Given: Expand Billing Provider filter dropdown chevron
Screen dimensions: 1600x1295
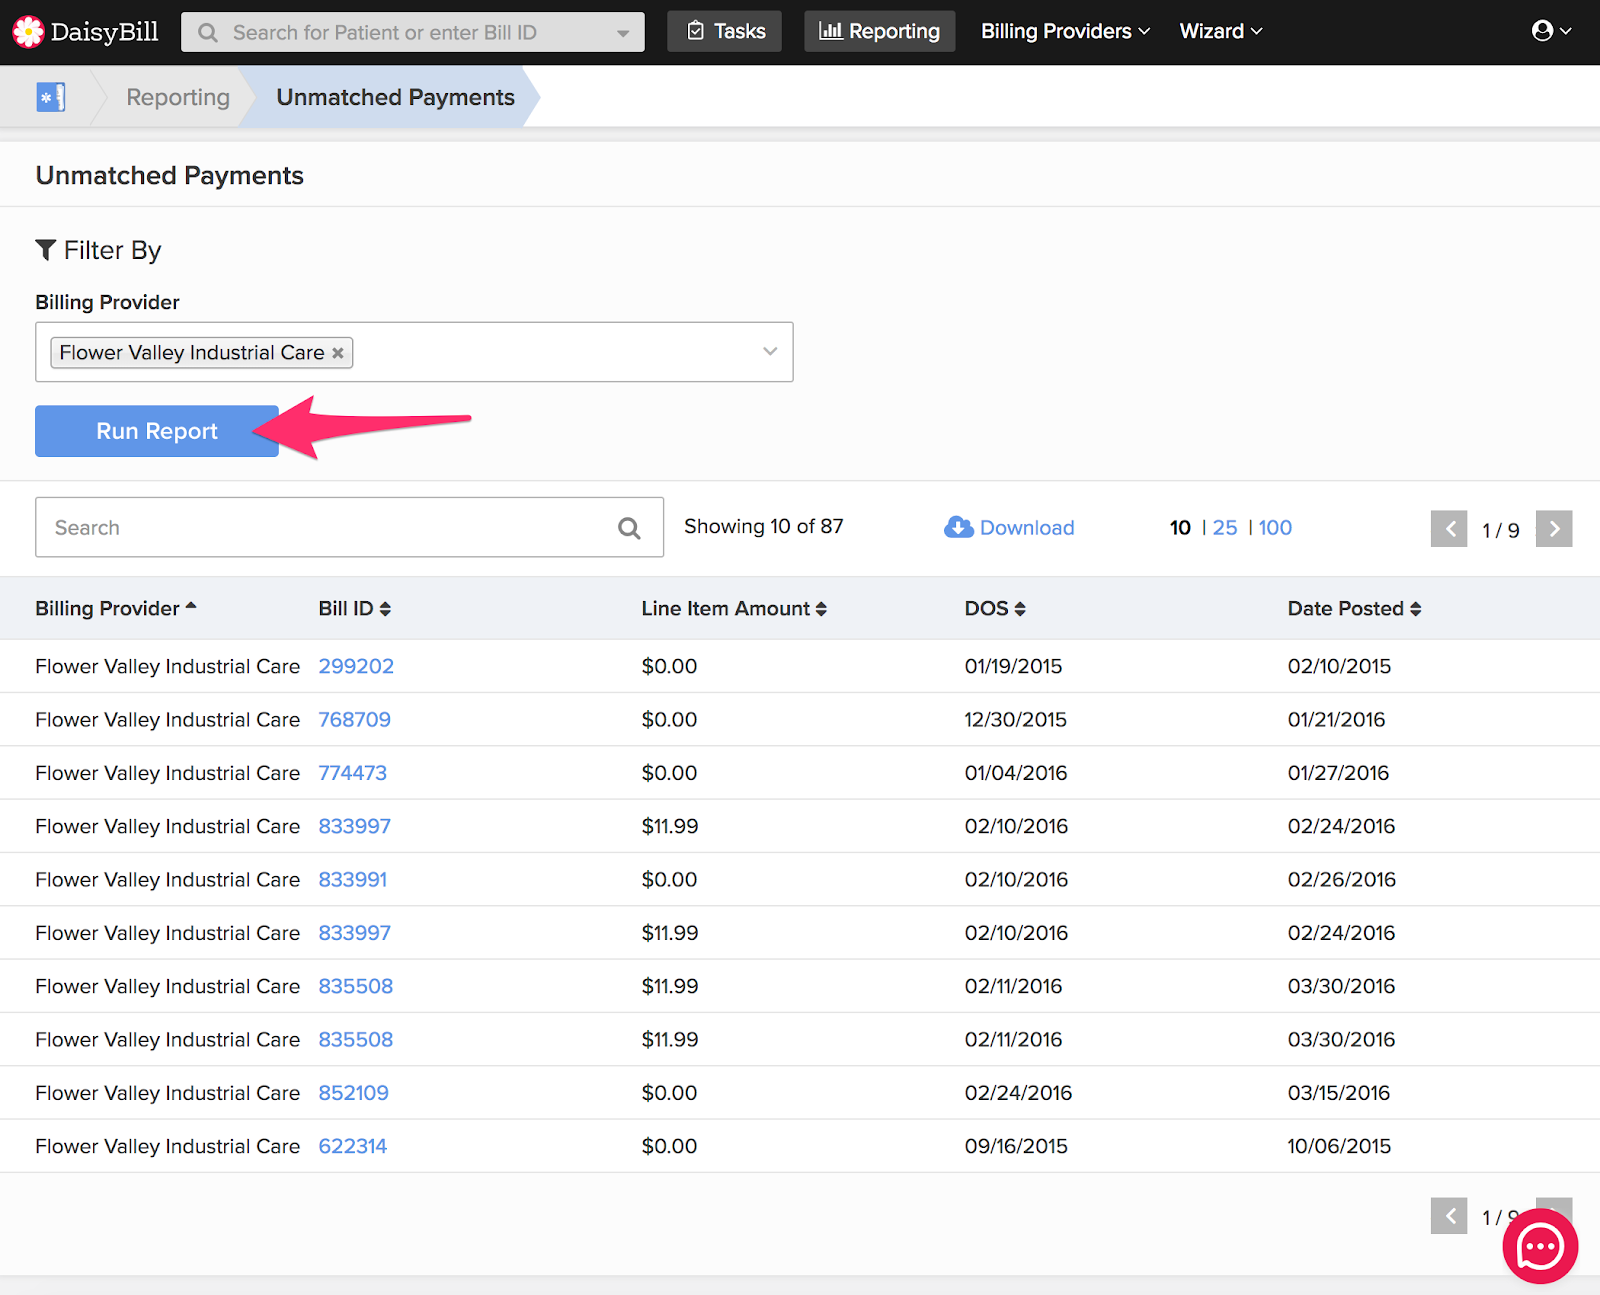Looking at the screenshot, I should pos(770,351).
